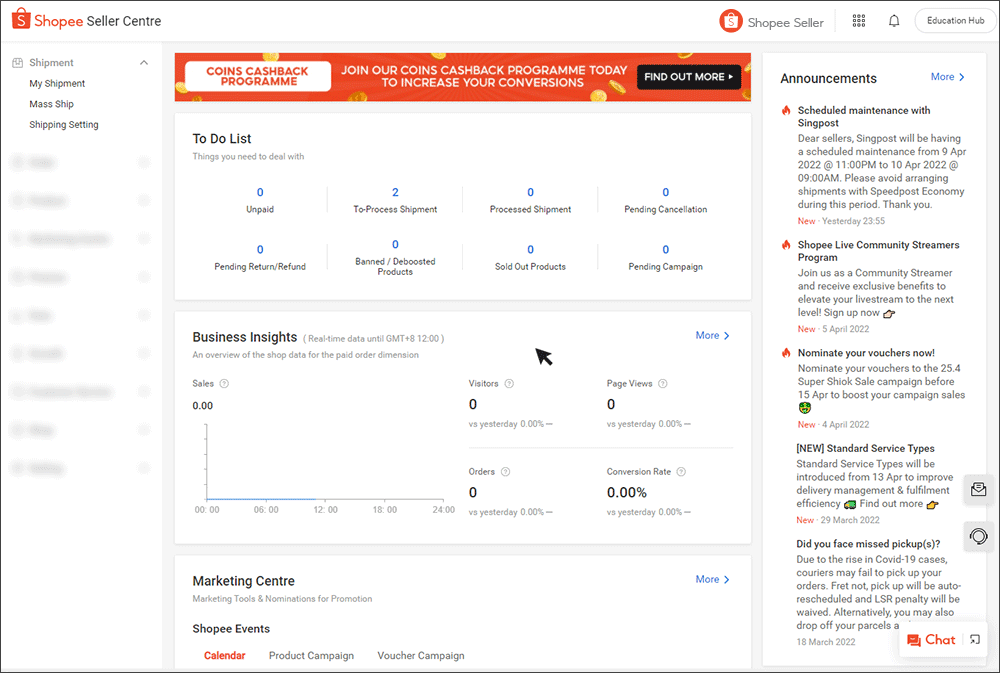Click the help icon next to Sales
The height and width of the screenshot is (673, 1000).
click(225, 383)
